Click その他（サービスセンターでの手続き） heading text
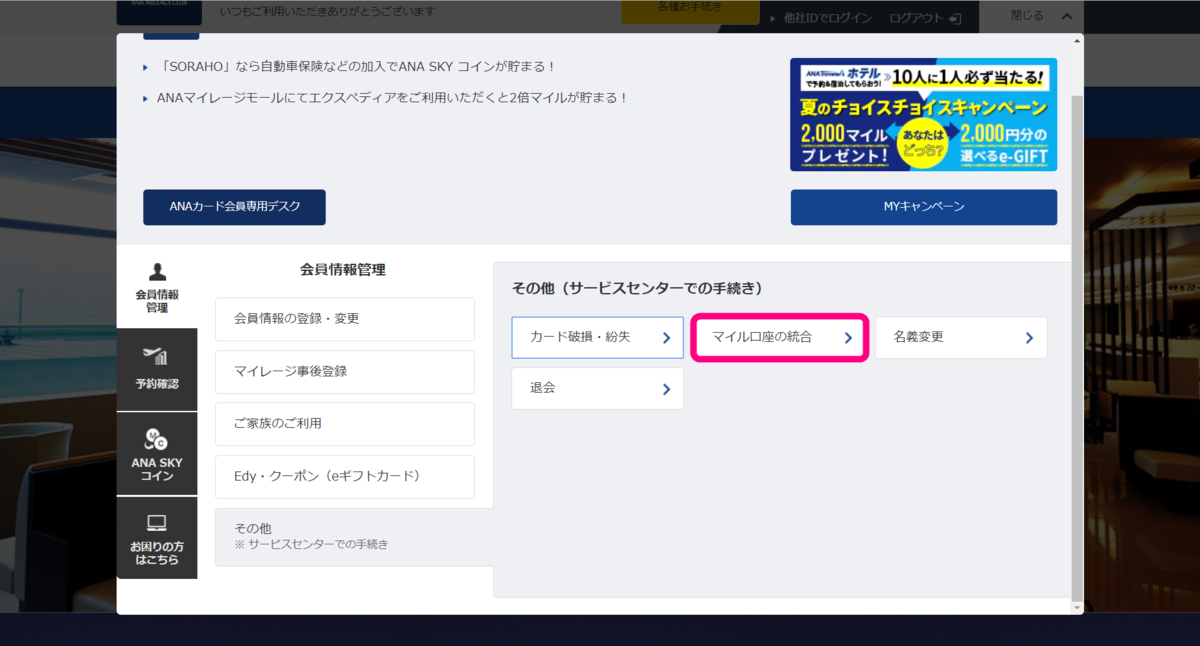 (637, 288)
